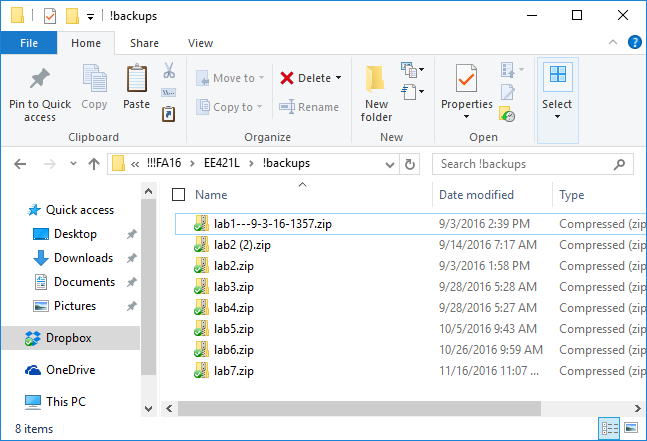Open the Help question mark icon
The width and height of the screenshot is (647, 441).
634,42
